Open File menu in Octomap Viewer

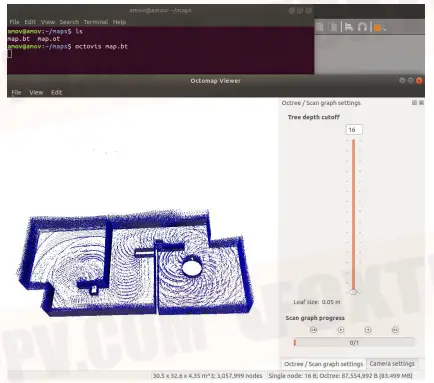[16, 92]
